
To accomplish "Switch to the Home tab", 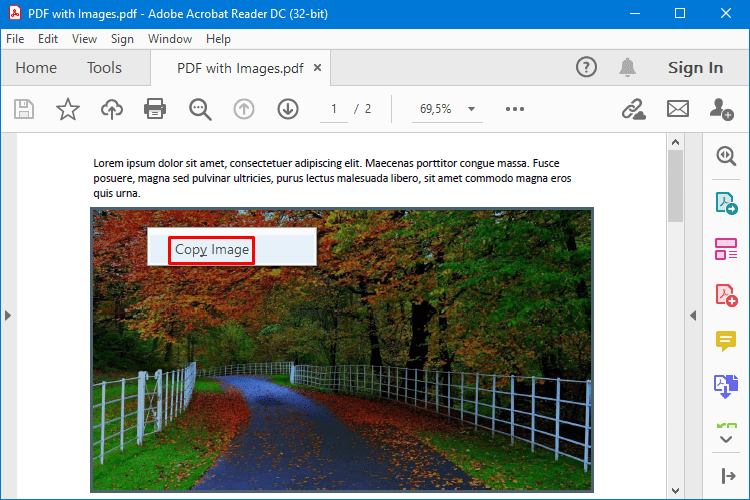I will (36, 68).
